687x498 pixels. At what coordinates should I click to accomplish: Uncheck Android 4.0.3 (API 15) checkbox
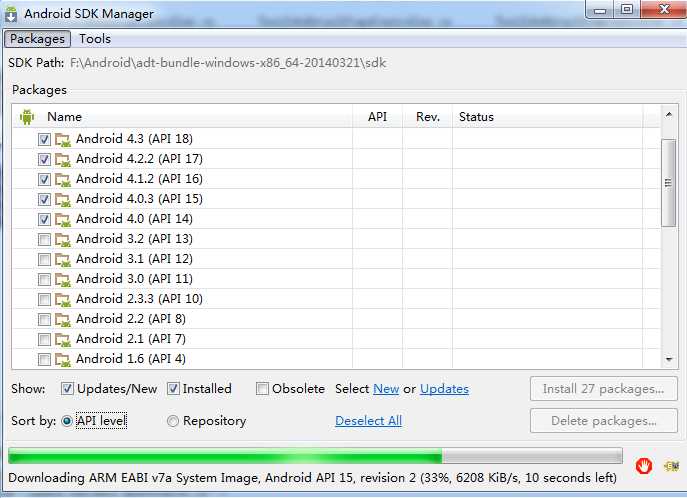[44, 199]
